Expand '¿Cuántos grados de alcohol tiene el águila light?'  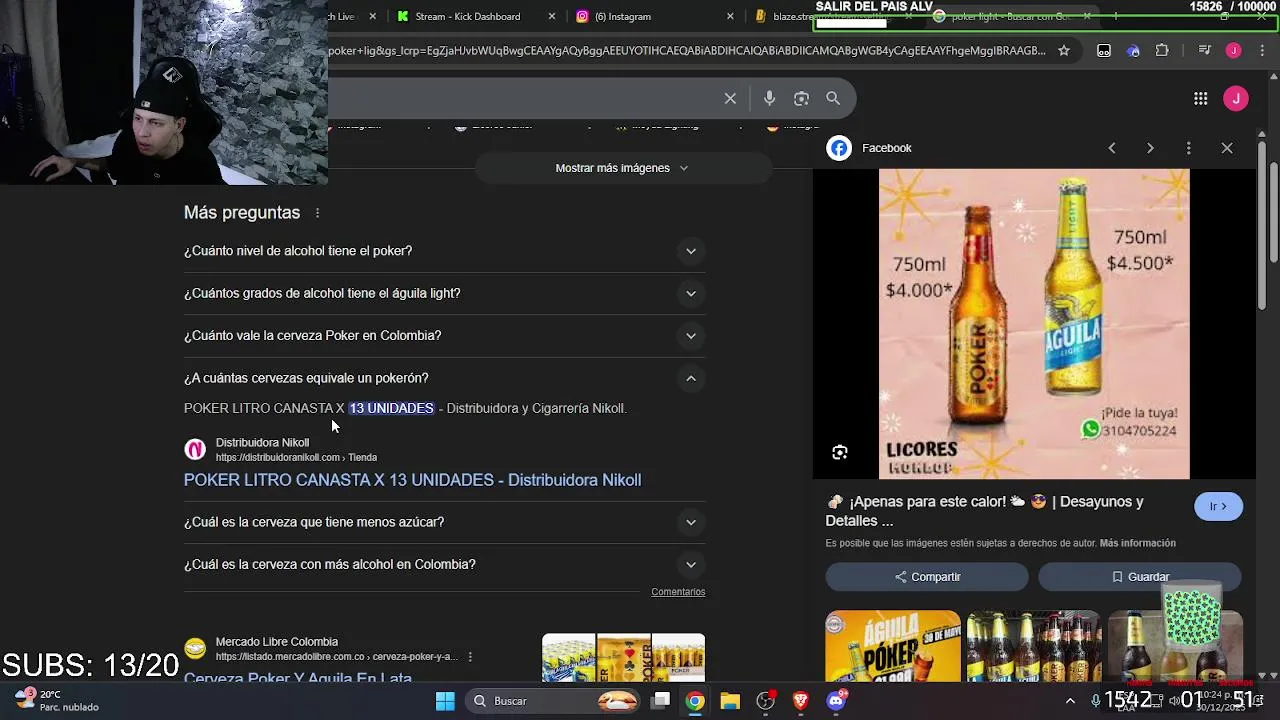pos(444,293)
